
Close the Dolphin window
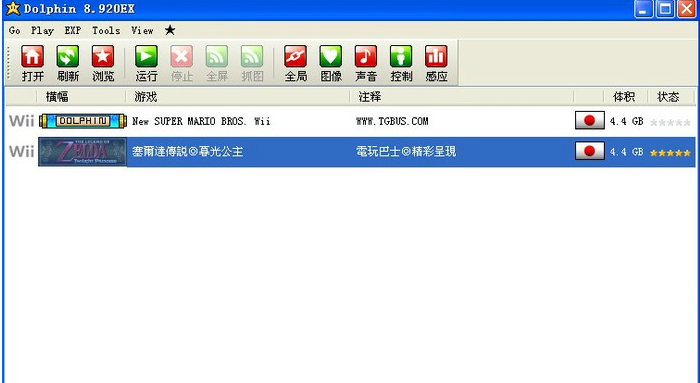tap(687, 9)
